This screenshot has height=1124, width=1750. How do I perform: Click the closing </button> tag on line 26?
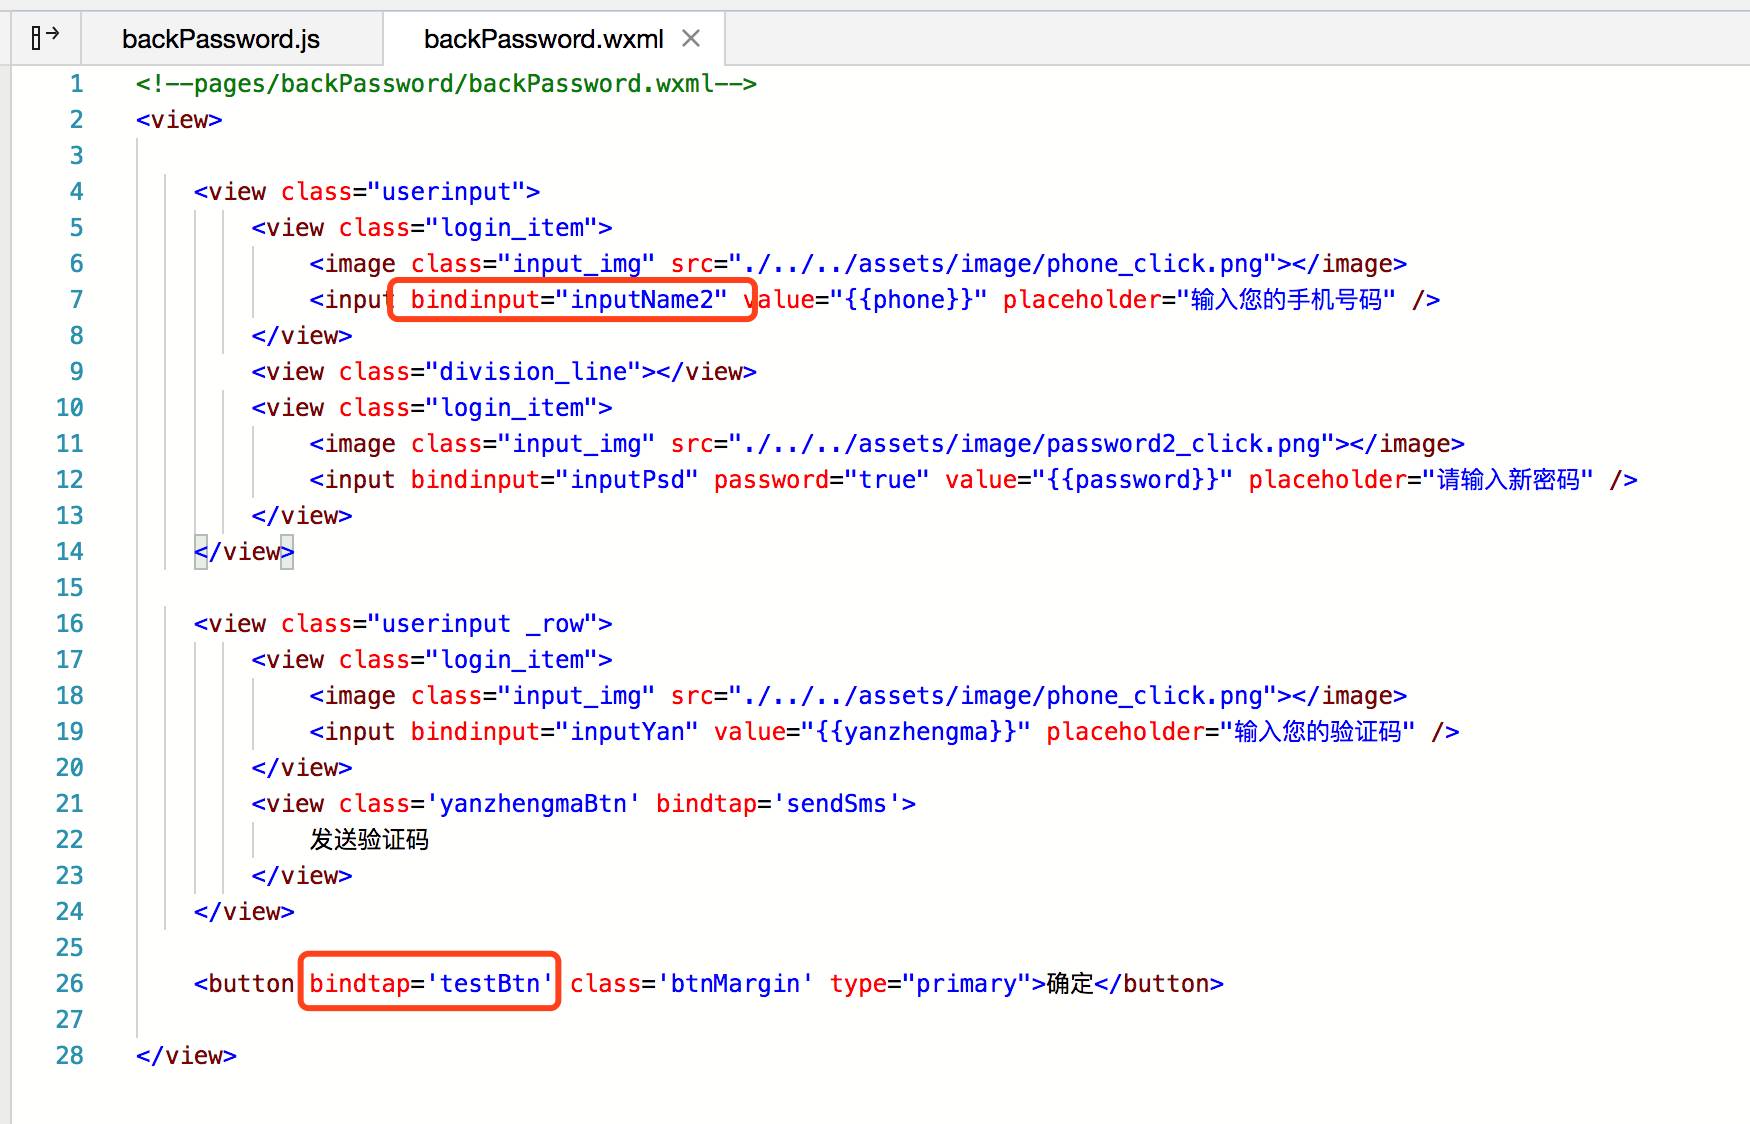click(1159, 984)
